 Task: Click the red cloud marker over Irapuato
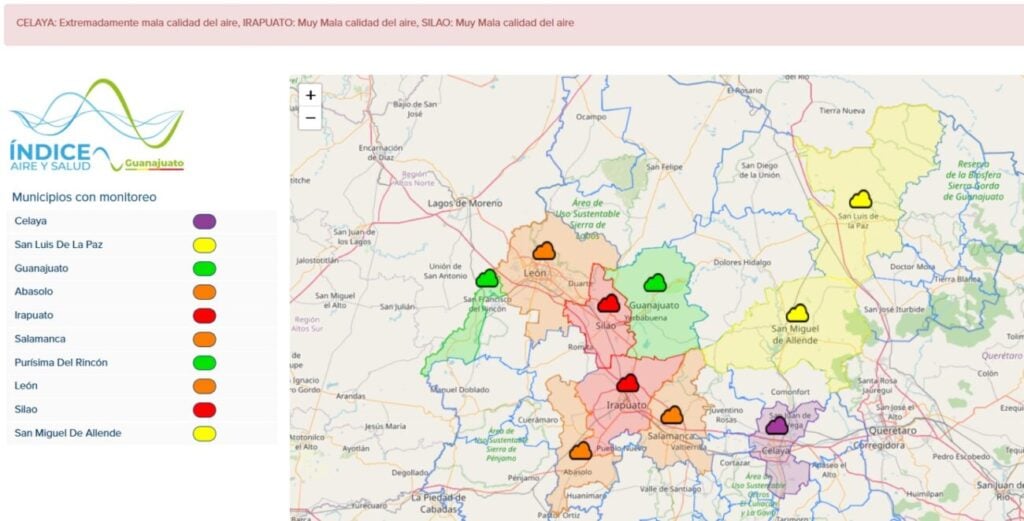coord(627,382)
